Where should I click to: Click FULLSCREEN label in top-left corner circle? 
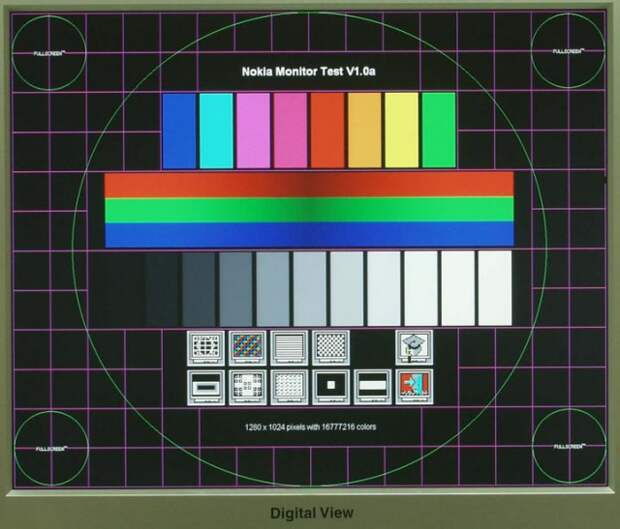[x=49, y=53]
